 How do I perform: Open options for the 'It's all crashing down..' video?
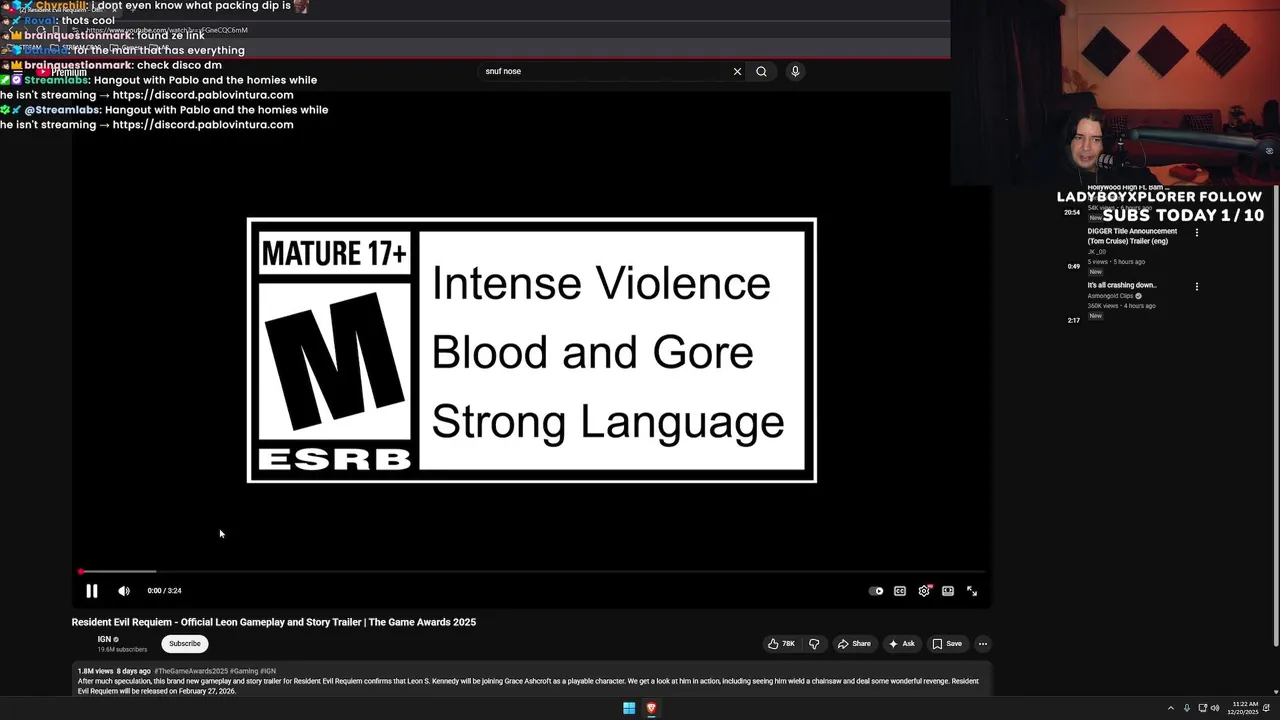[1197, 286]
